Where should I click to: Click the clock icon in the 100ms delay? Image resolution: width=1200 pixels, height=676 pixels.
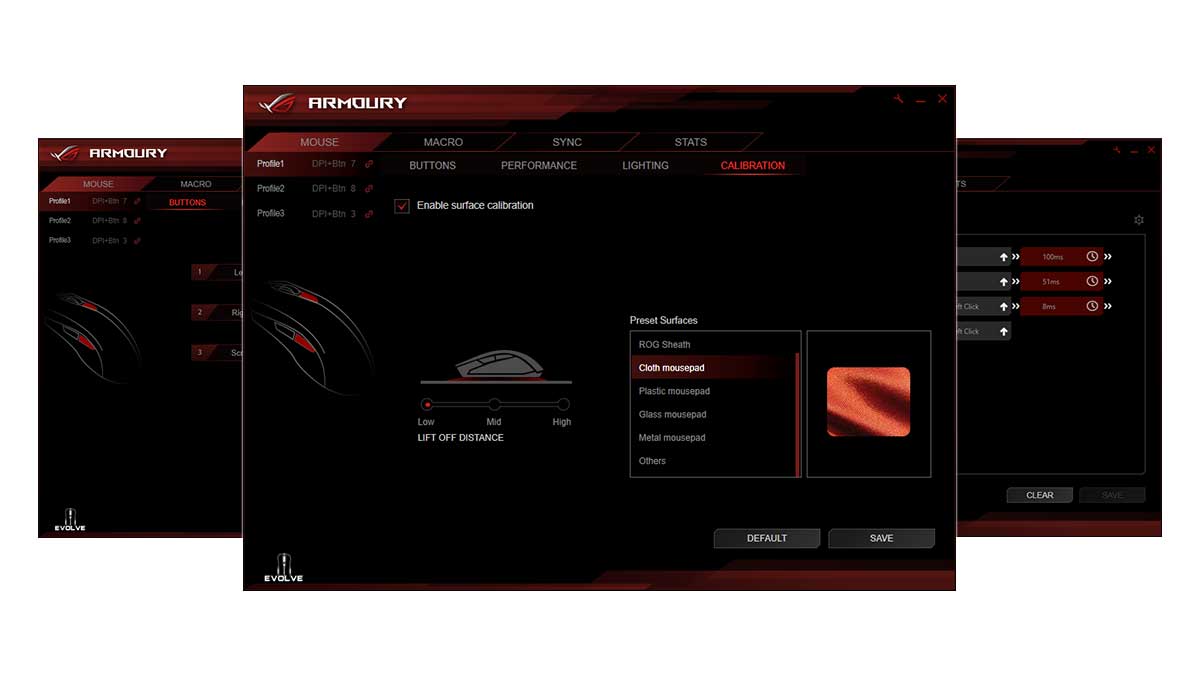(1092, 257)
